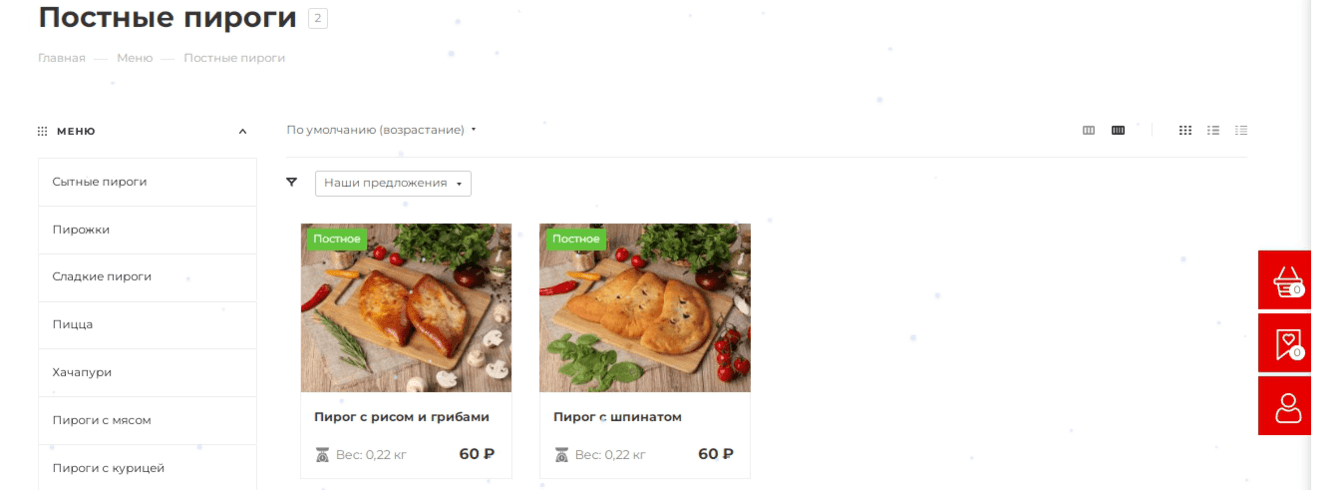Screen dimensions: 1340x490
Task: Go to Главная breadcrumb link
Action: click(62, 58)
